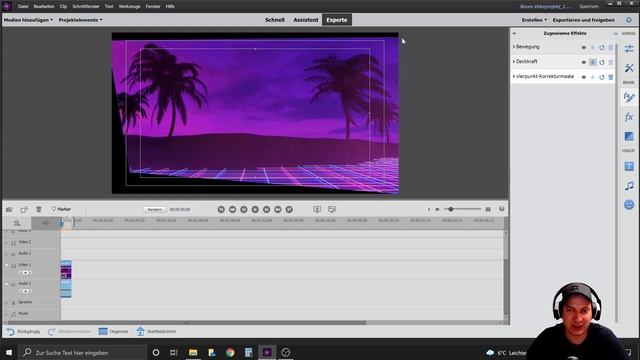The image size is (640, 360).
Task: Open the Erstellen dropdown
Action: [534, 20]
